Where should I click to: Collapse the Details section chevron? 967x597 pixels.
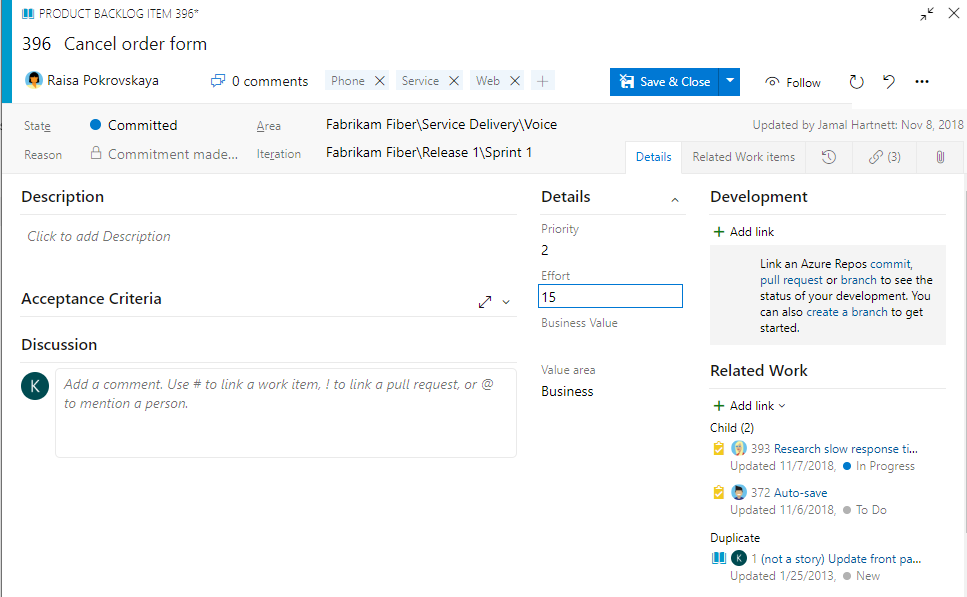click(x=675, y=198)
